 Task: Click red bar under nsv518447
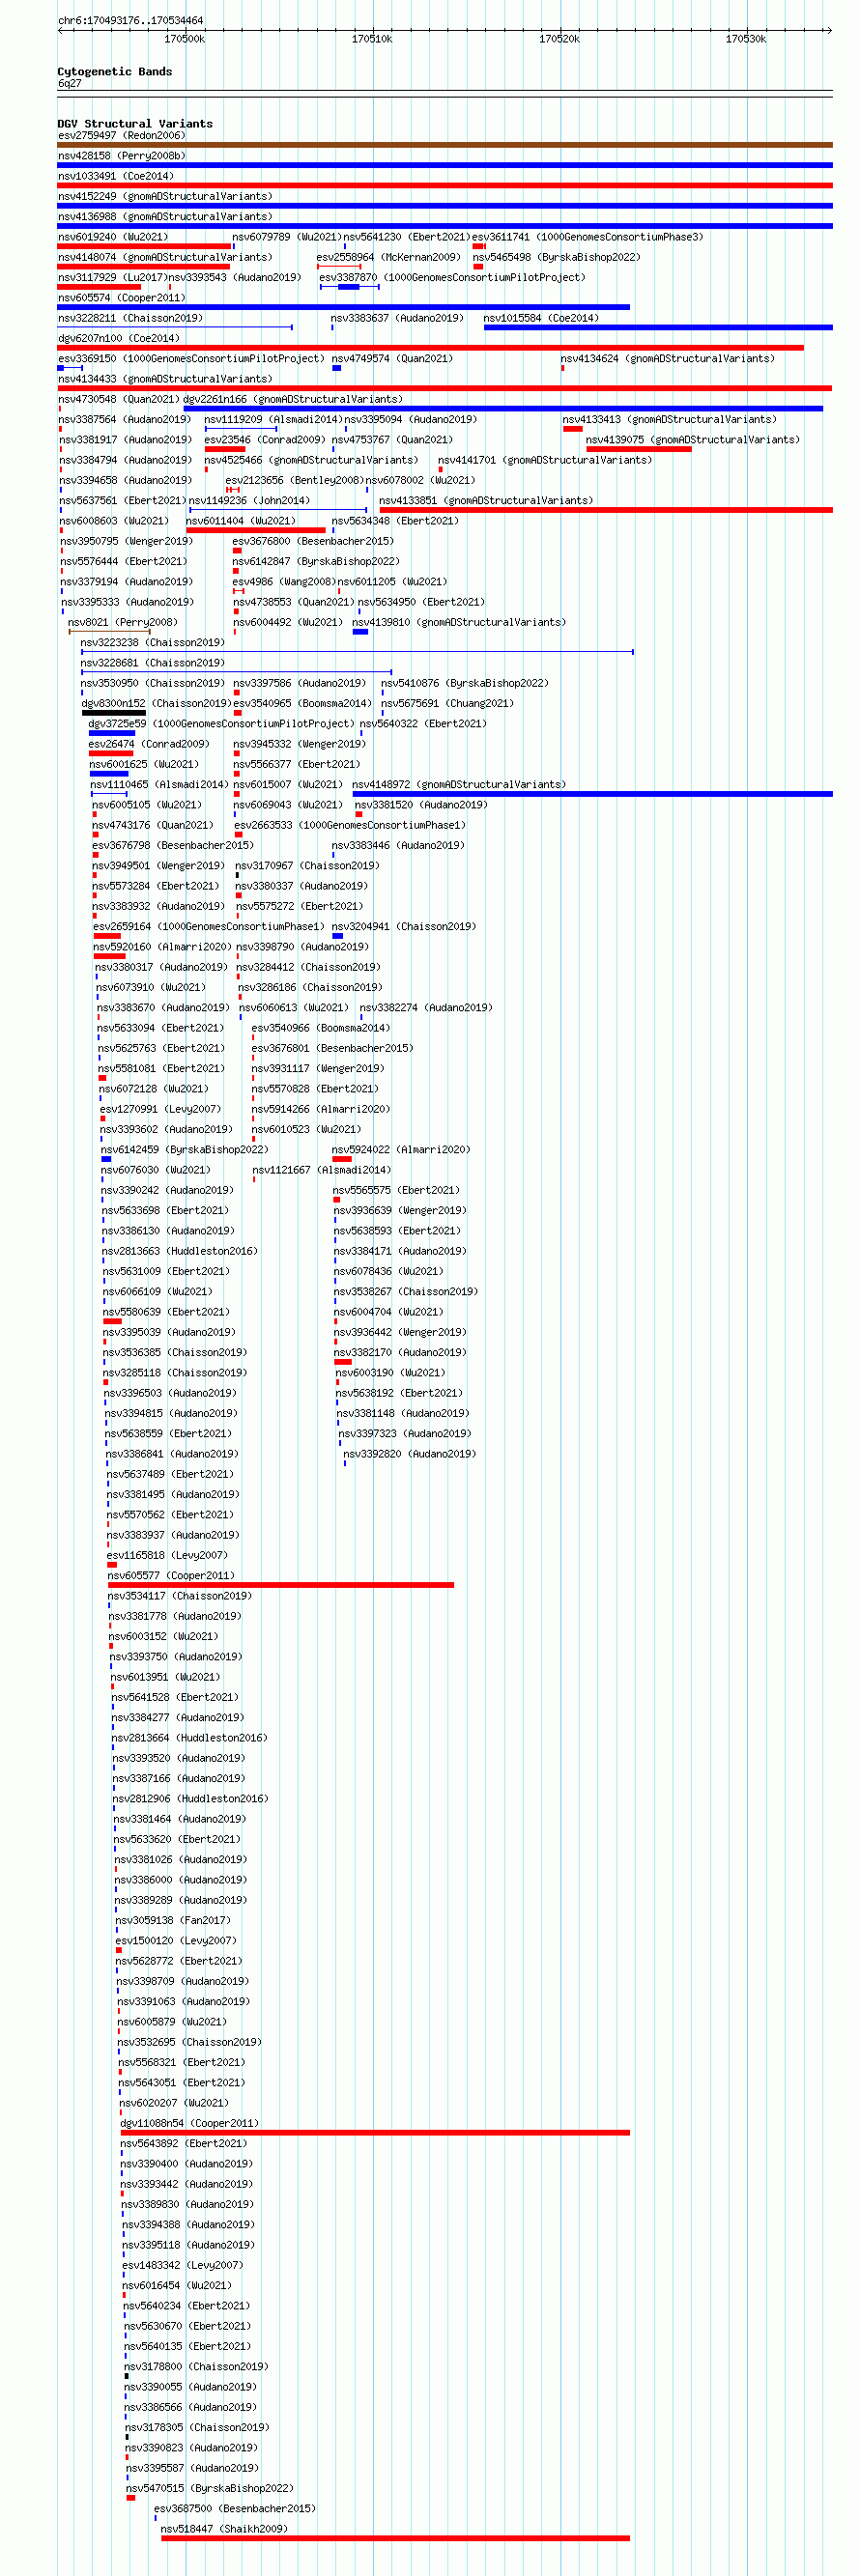[395, 2538]
